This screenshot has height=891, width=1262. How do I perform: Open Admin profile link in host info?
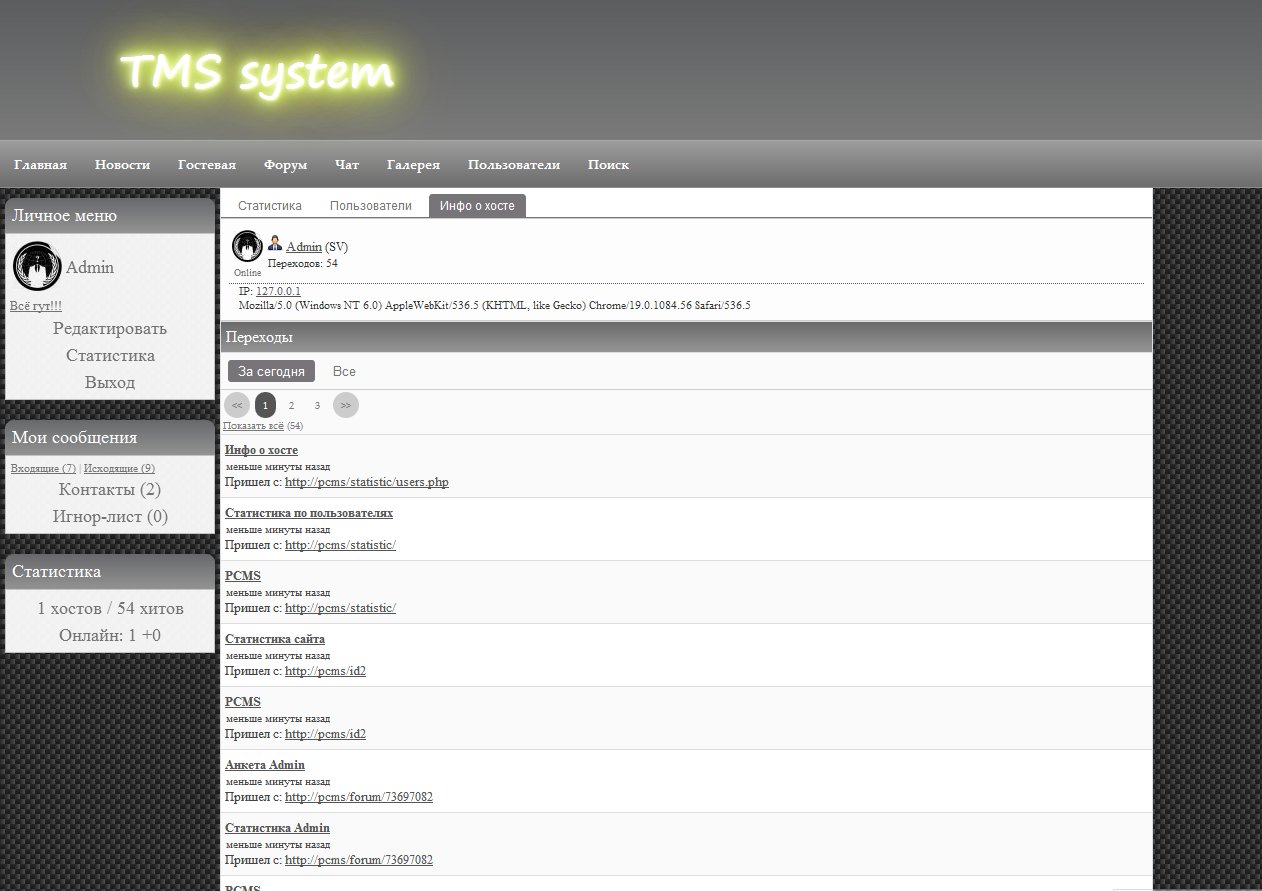[x=304, y=247]
